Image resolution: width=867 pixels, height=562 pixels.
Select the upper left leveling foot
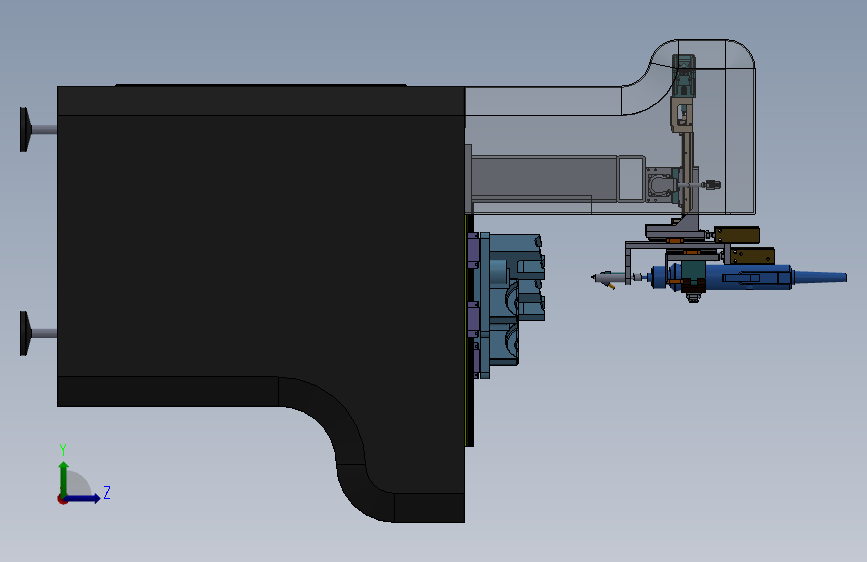click(37, 129)
